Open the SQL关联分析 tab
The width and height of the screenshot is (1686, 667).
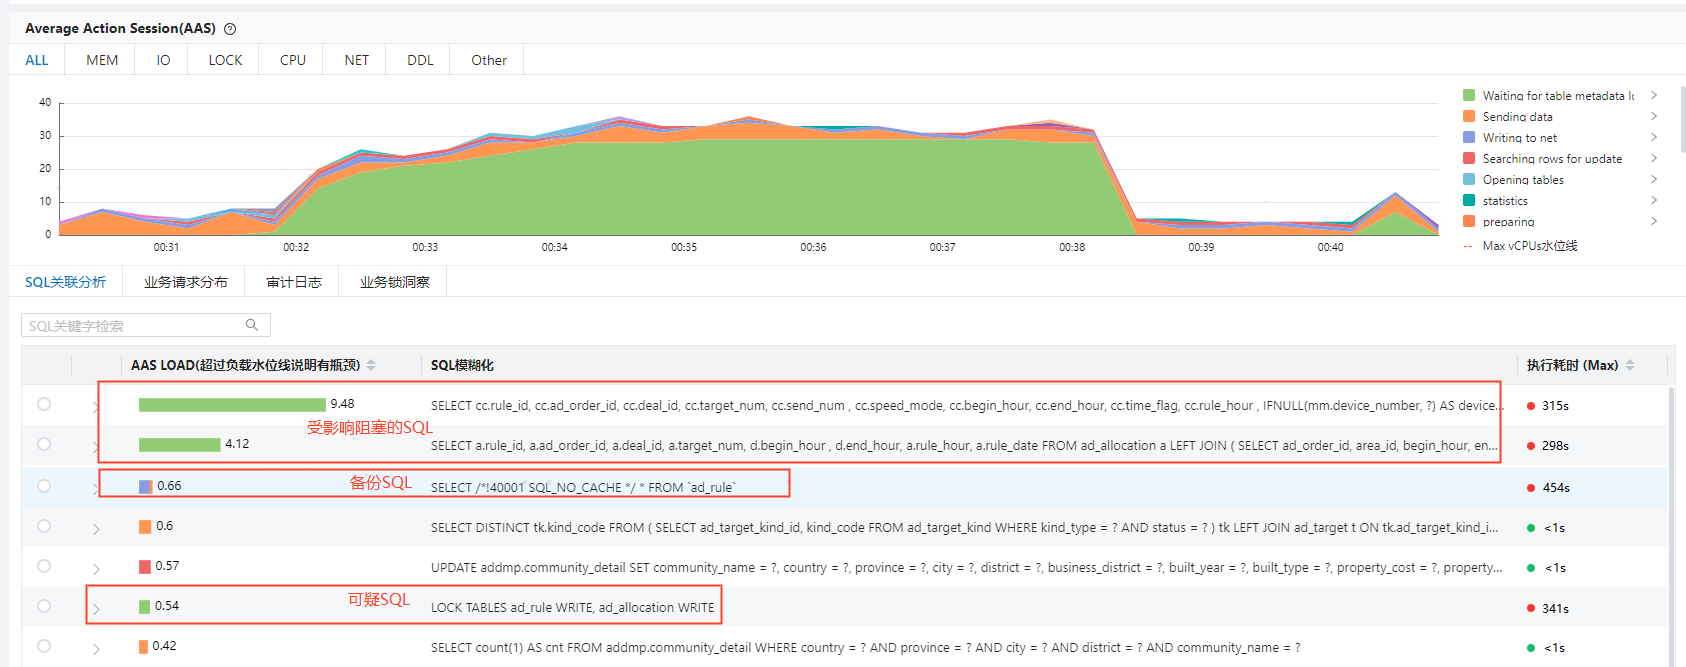point(66,282)
